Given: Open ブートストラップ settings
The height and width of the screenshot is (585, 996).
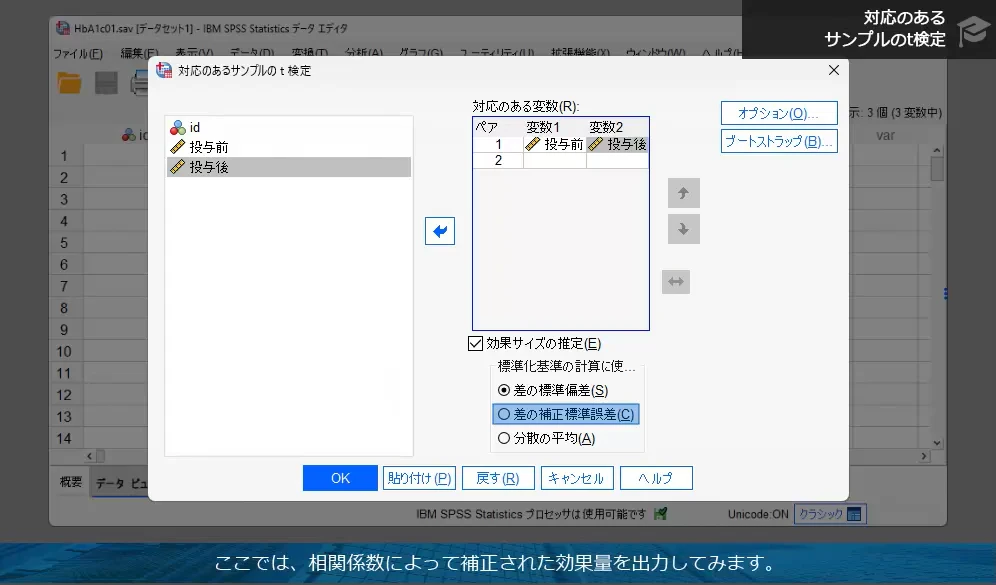Looking at the screenshot, I should (778, 140).
